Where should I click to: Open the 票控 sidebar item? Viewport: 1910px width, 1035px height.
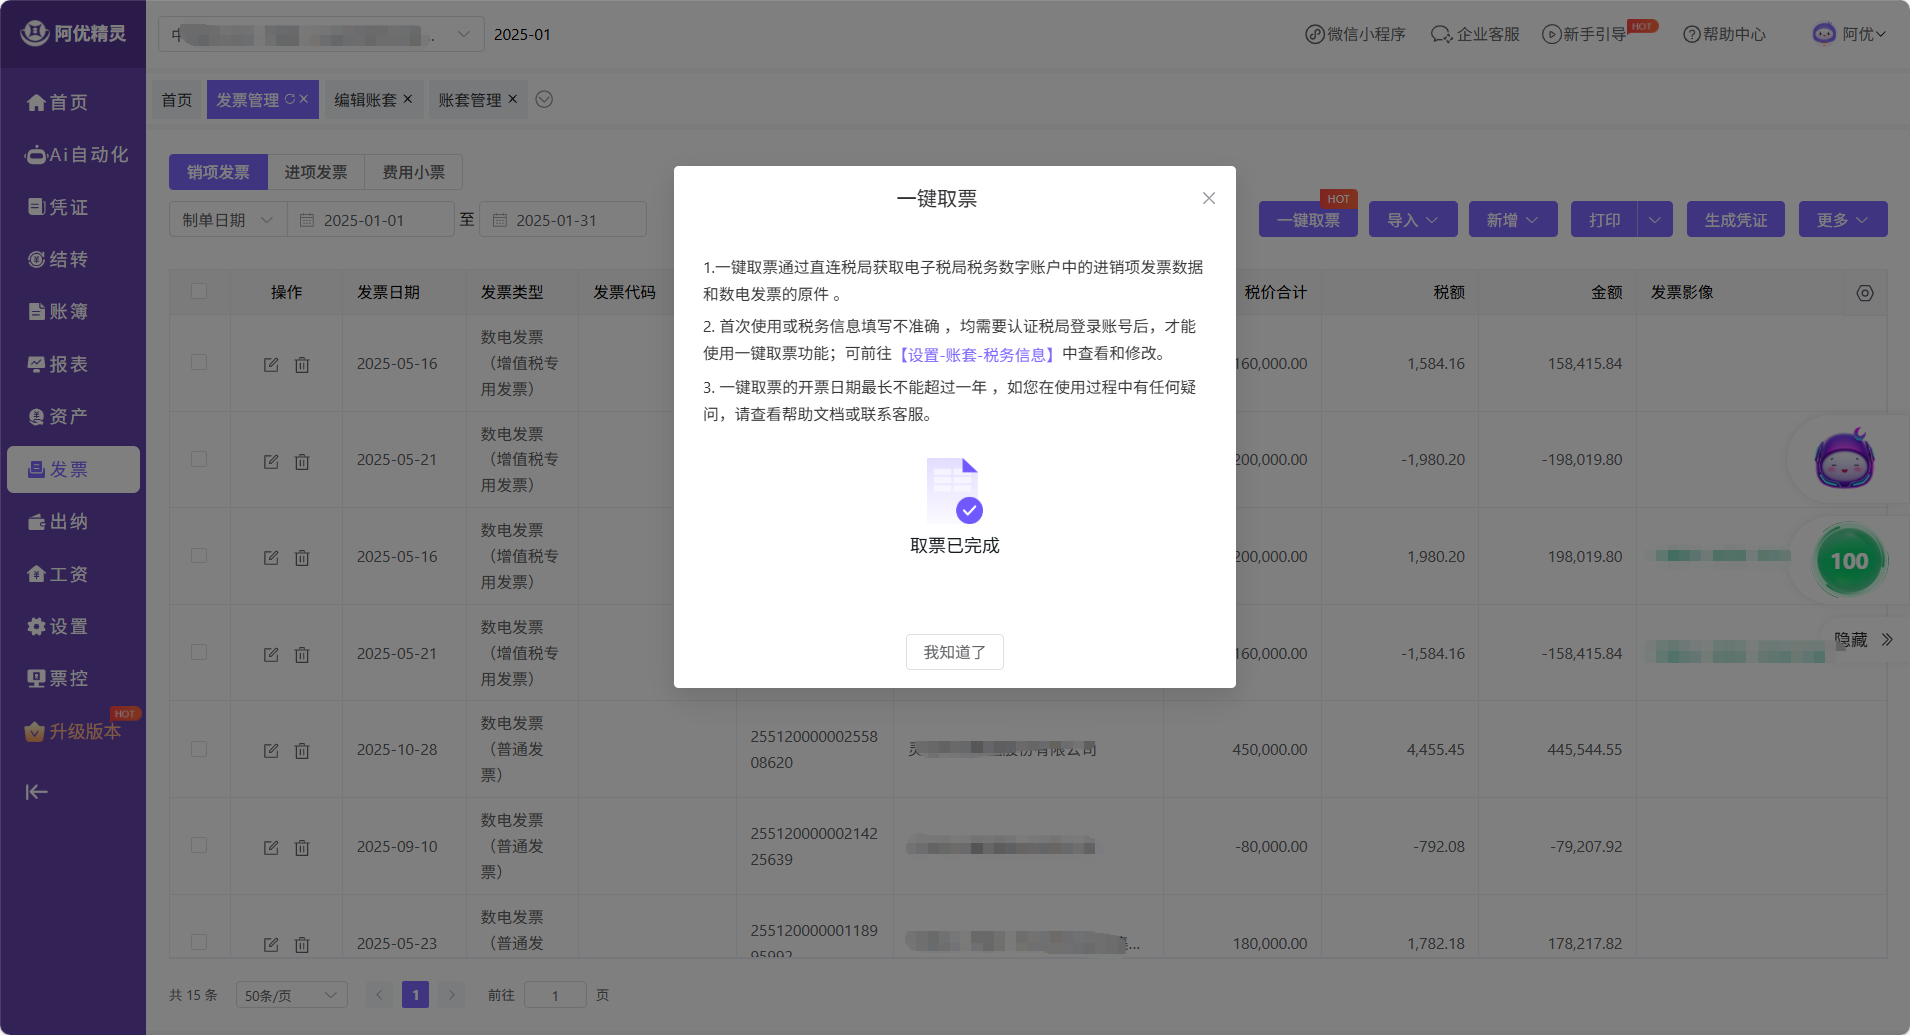point(58,679)
